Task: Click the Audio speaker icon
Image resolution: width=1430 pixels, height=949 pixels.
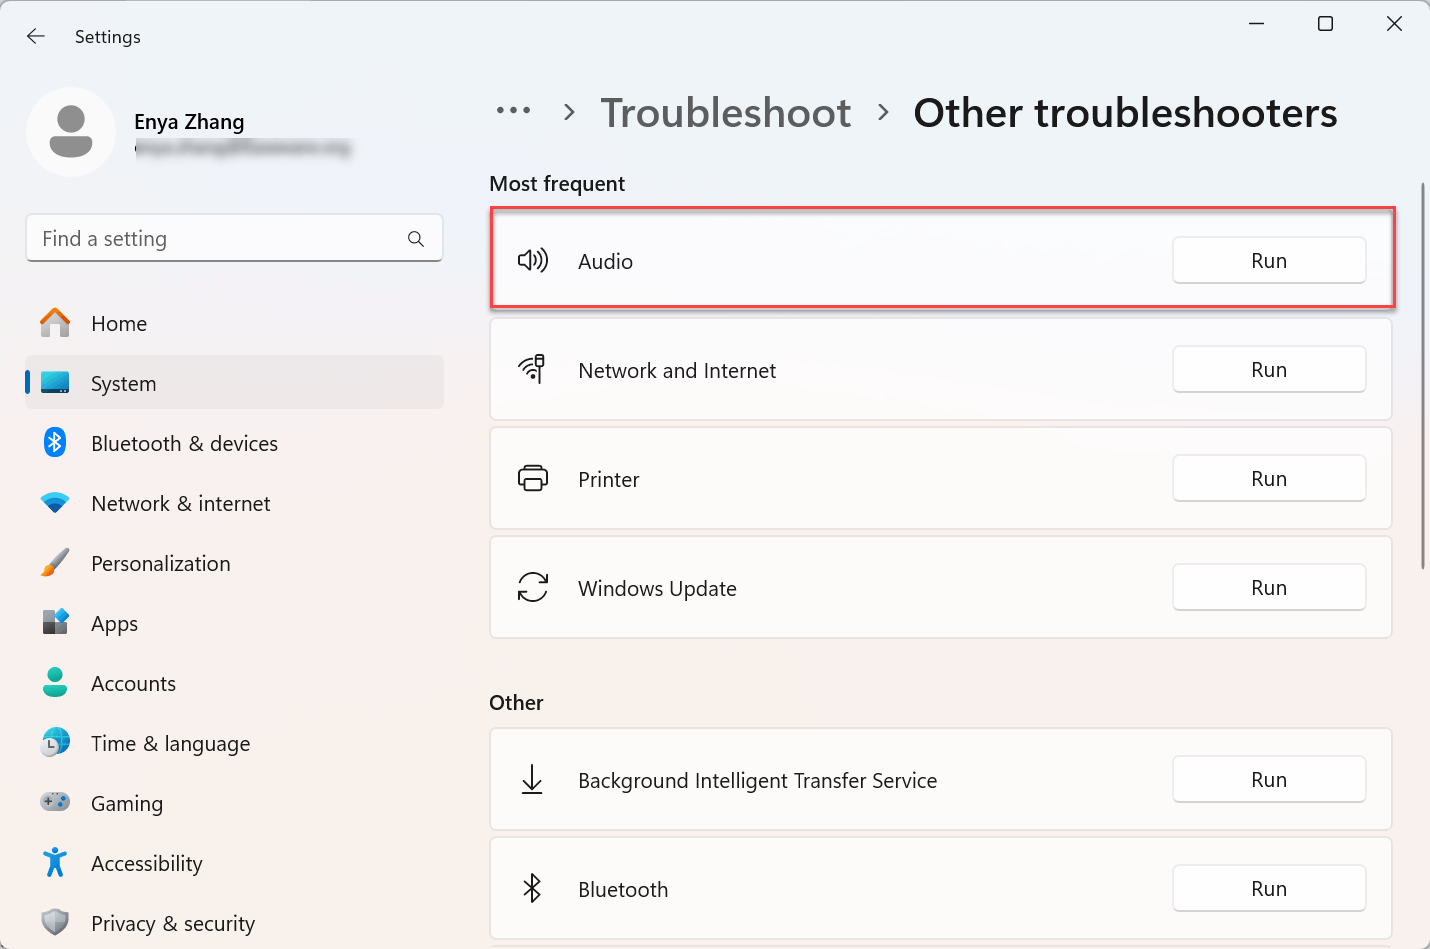Action: [532, 261]
